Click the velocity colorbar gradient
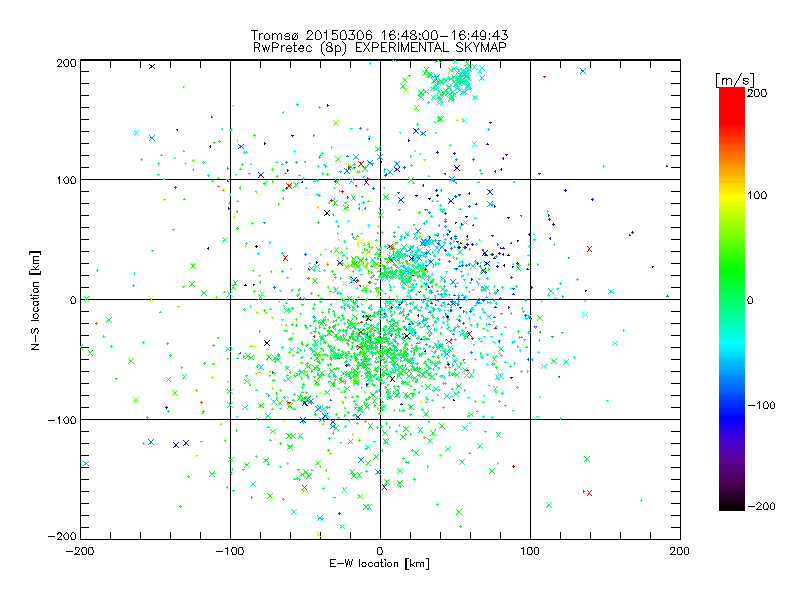This screenshot has width=800, height=600. tap(732, 299)
